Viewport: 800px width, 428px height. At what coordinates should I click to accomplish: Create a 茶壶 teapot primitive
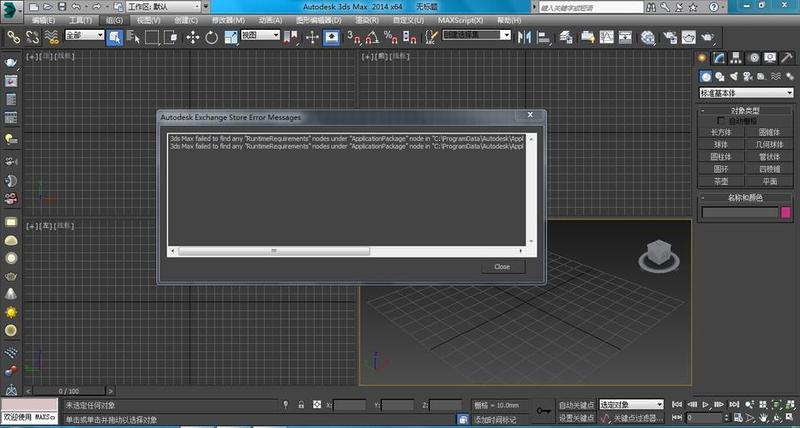pos(721,181)
